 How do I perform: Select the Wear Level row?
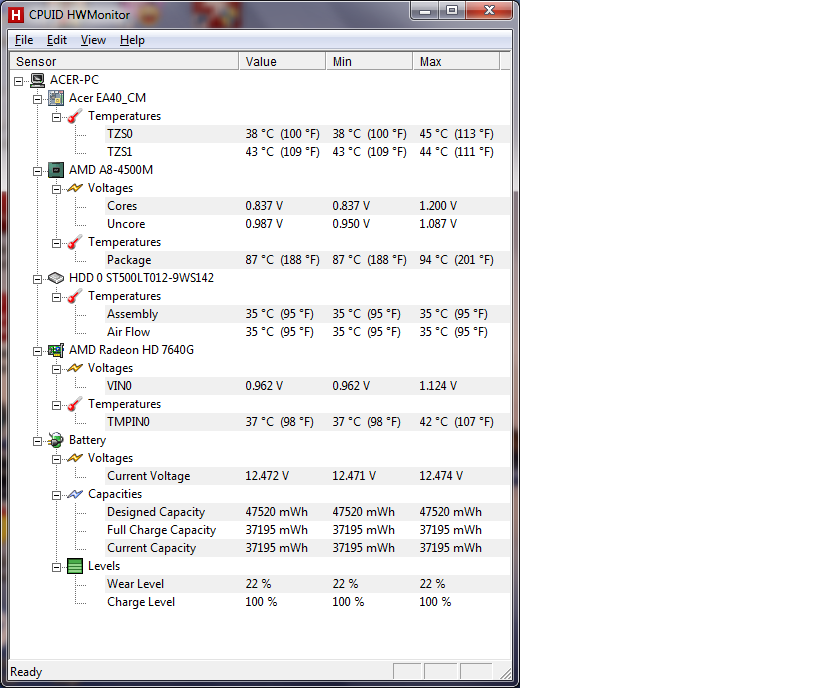[307, 584]
